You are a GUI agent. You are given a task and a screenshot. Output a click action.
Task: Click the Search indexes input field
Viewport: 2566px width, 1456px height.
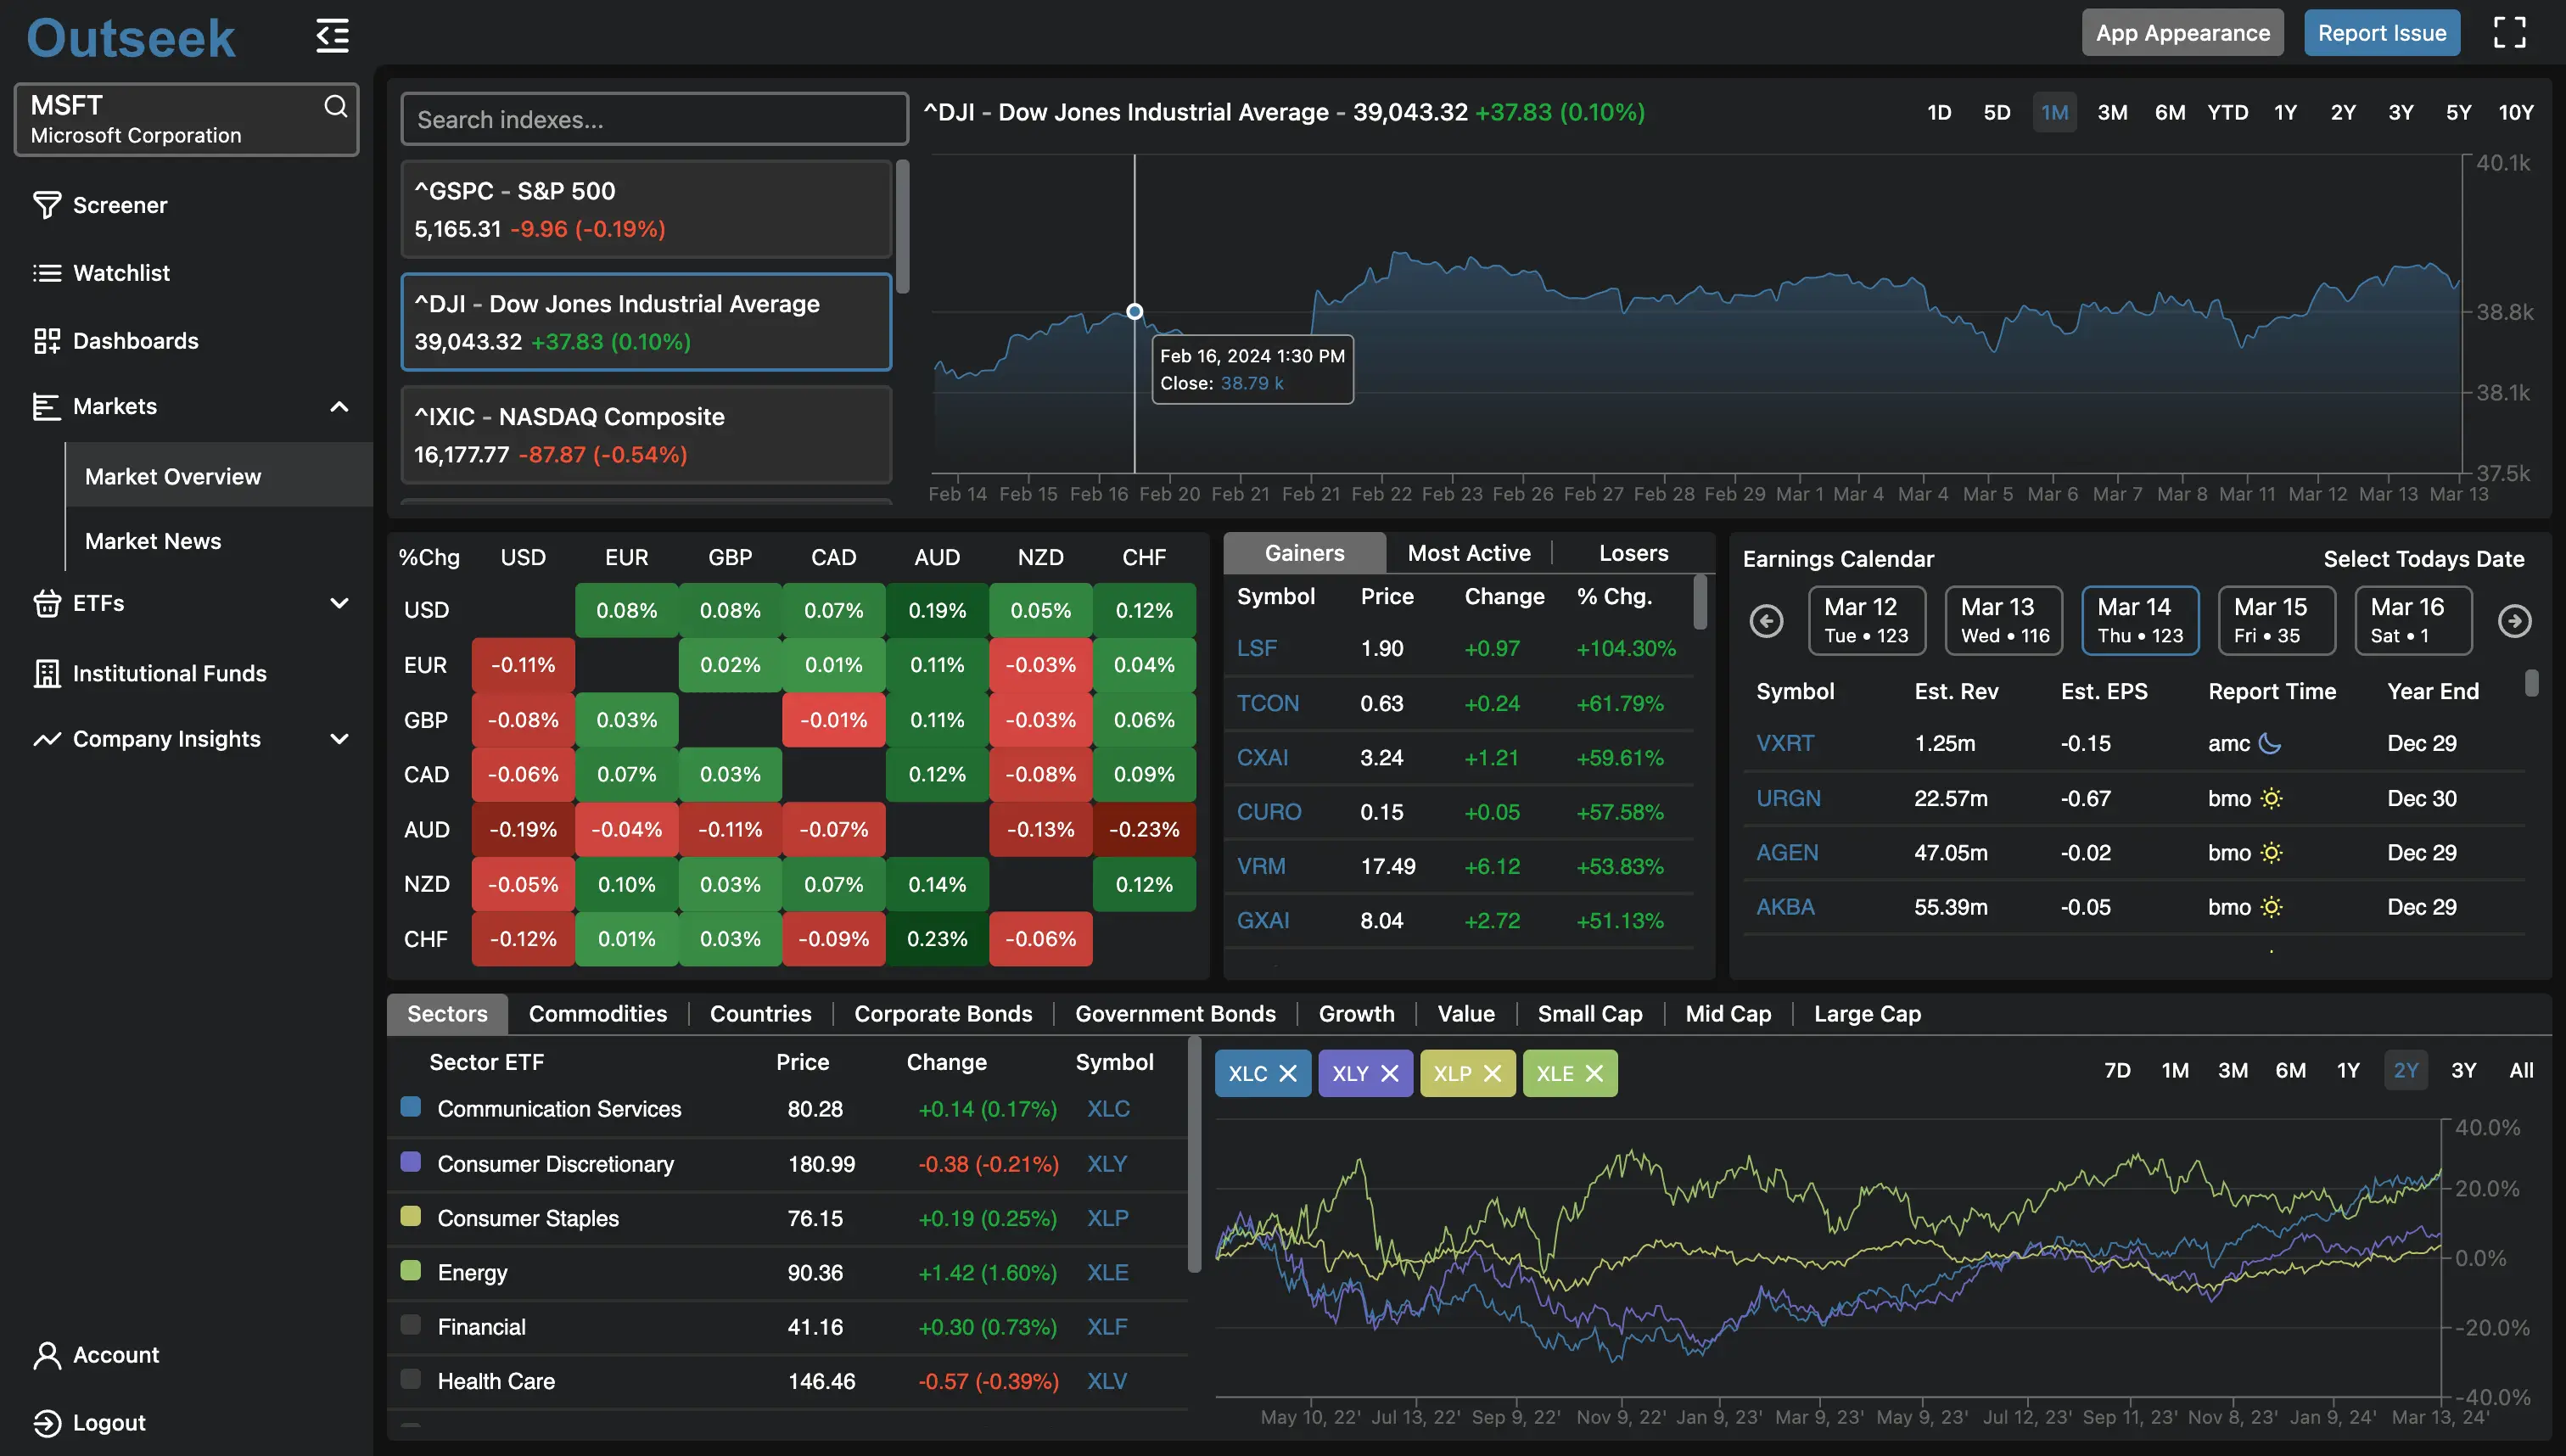(653, 119)
